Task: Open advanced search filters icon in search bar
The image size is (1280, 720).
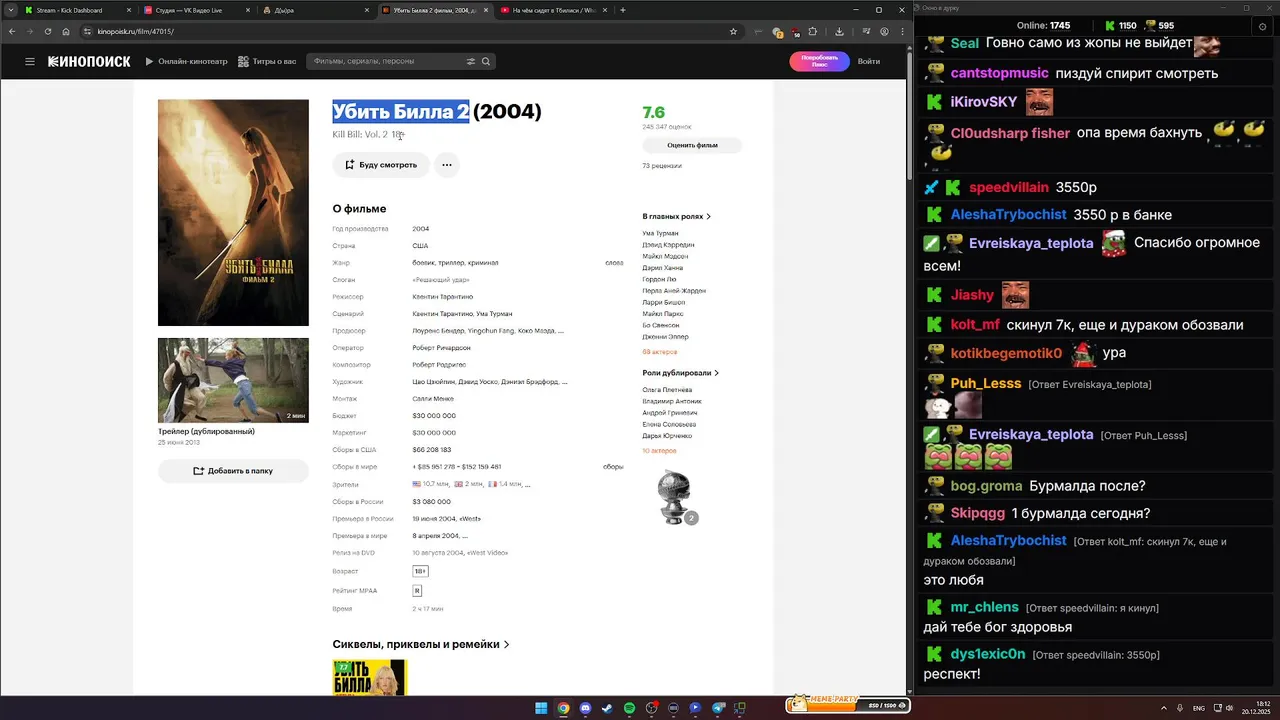Action: pyautogui.click(x=471, y=61)
